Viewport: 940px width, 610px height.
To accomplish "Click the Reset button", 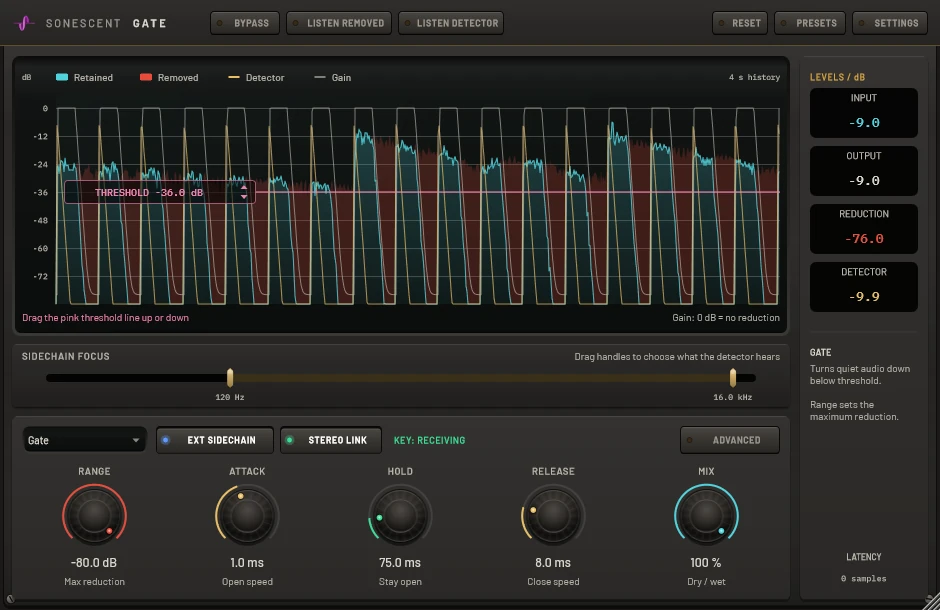I will (740, 23).
